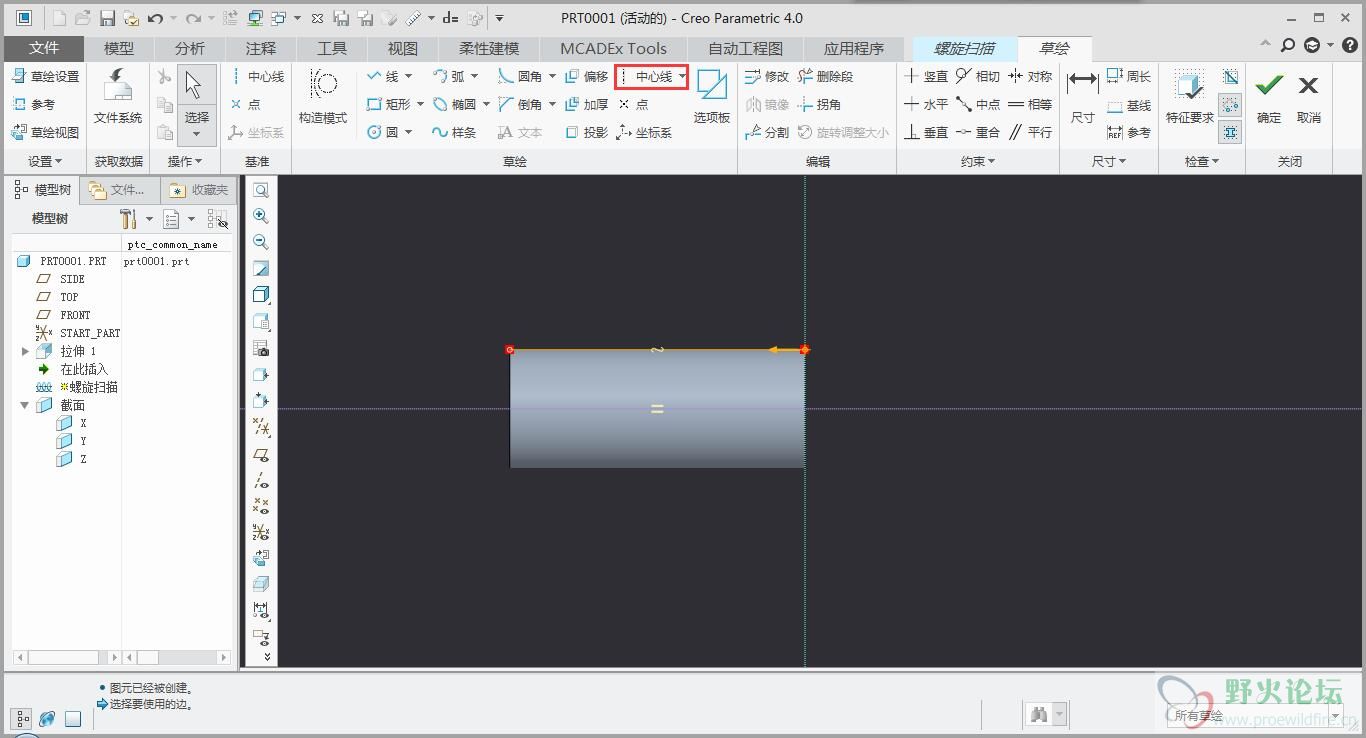Open the sketch Centerline dropdown arrow
This screenshot has height=738, width=1366.
click(x=682, y=76)
